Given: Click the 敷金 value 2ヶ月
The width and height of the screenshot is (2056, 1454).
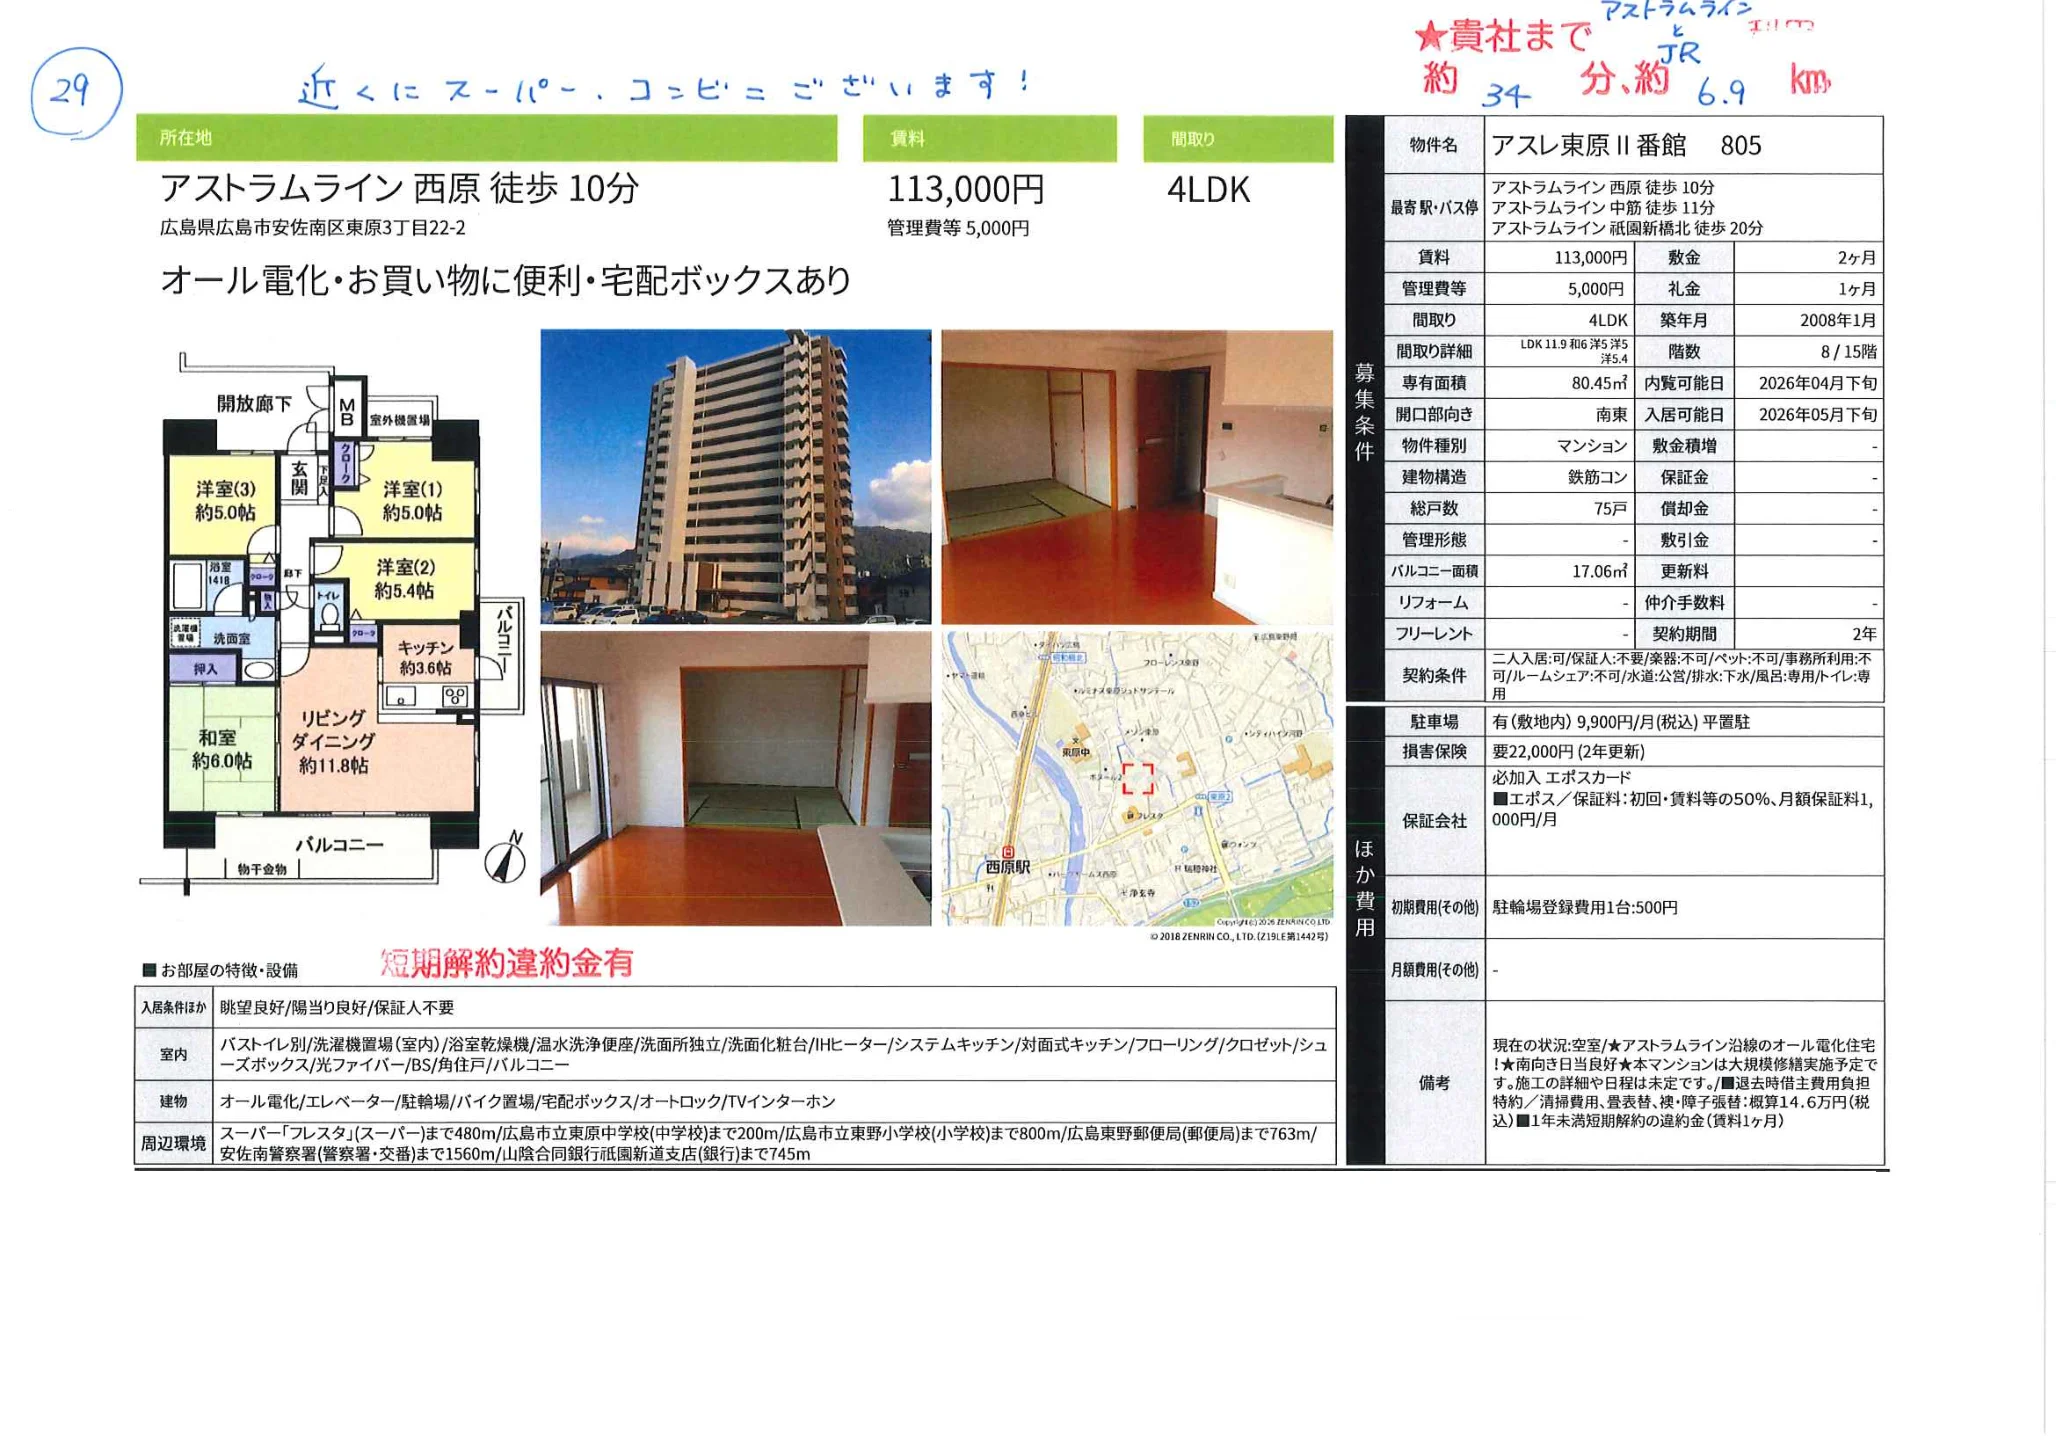Looking at the screenshot, I should pyautogui.click(x=1856, y=258).
